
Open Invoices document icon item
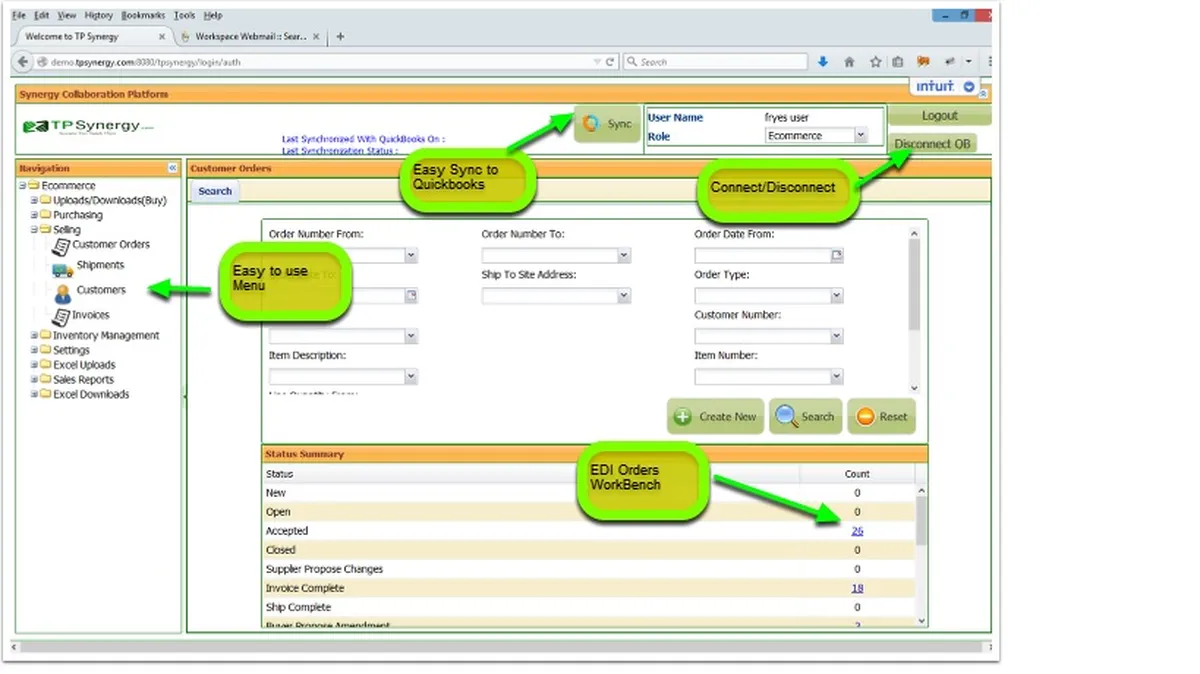click(x=81, y=315)
